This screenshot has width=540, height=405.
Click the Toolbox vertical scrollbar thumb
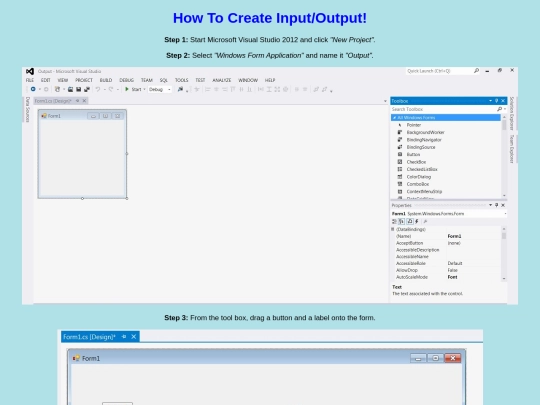tap(504, 125)
